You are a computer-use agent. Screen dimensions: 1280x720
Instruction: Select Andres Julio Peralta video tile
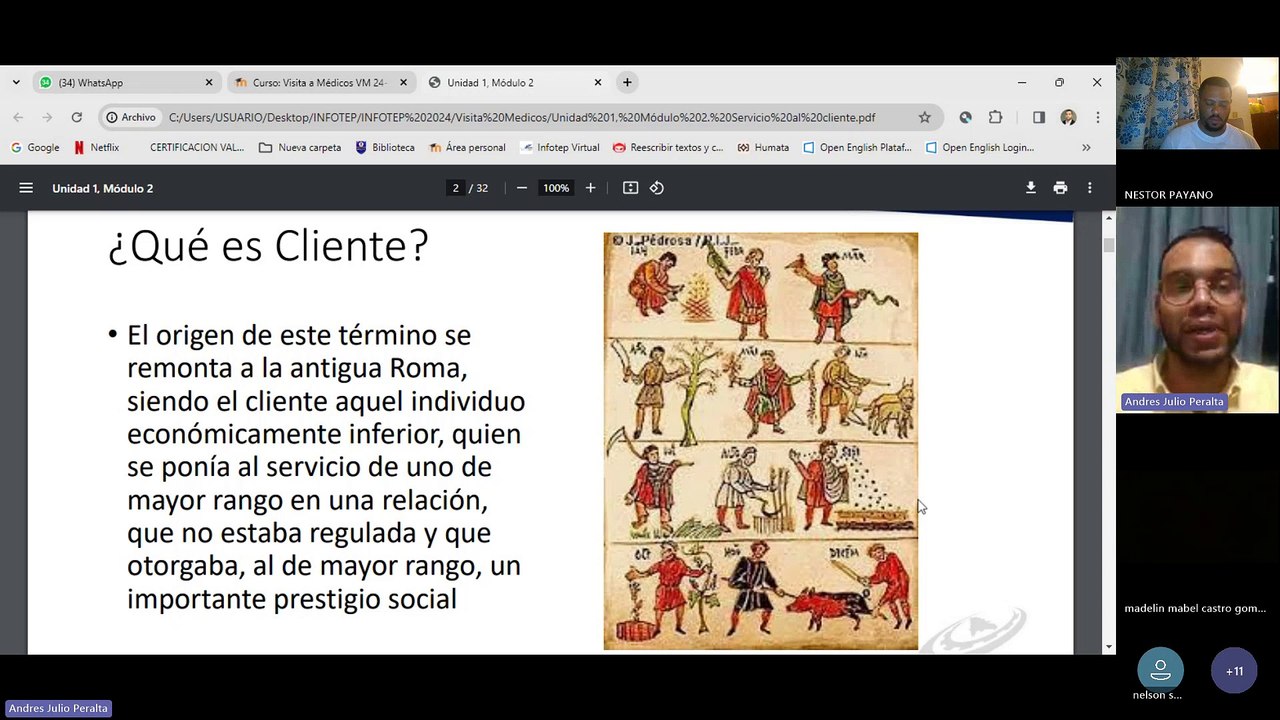click(1197, 309)
